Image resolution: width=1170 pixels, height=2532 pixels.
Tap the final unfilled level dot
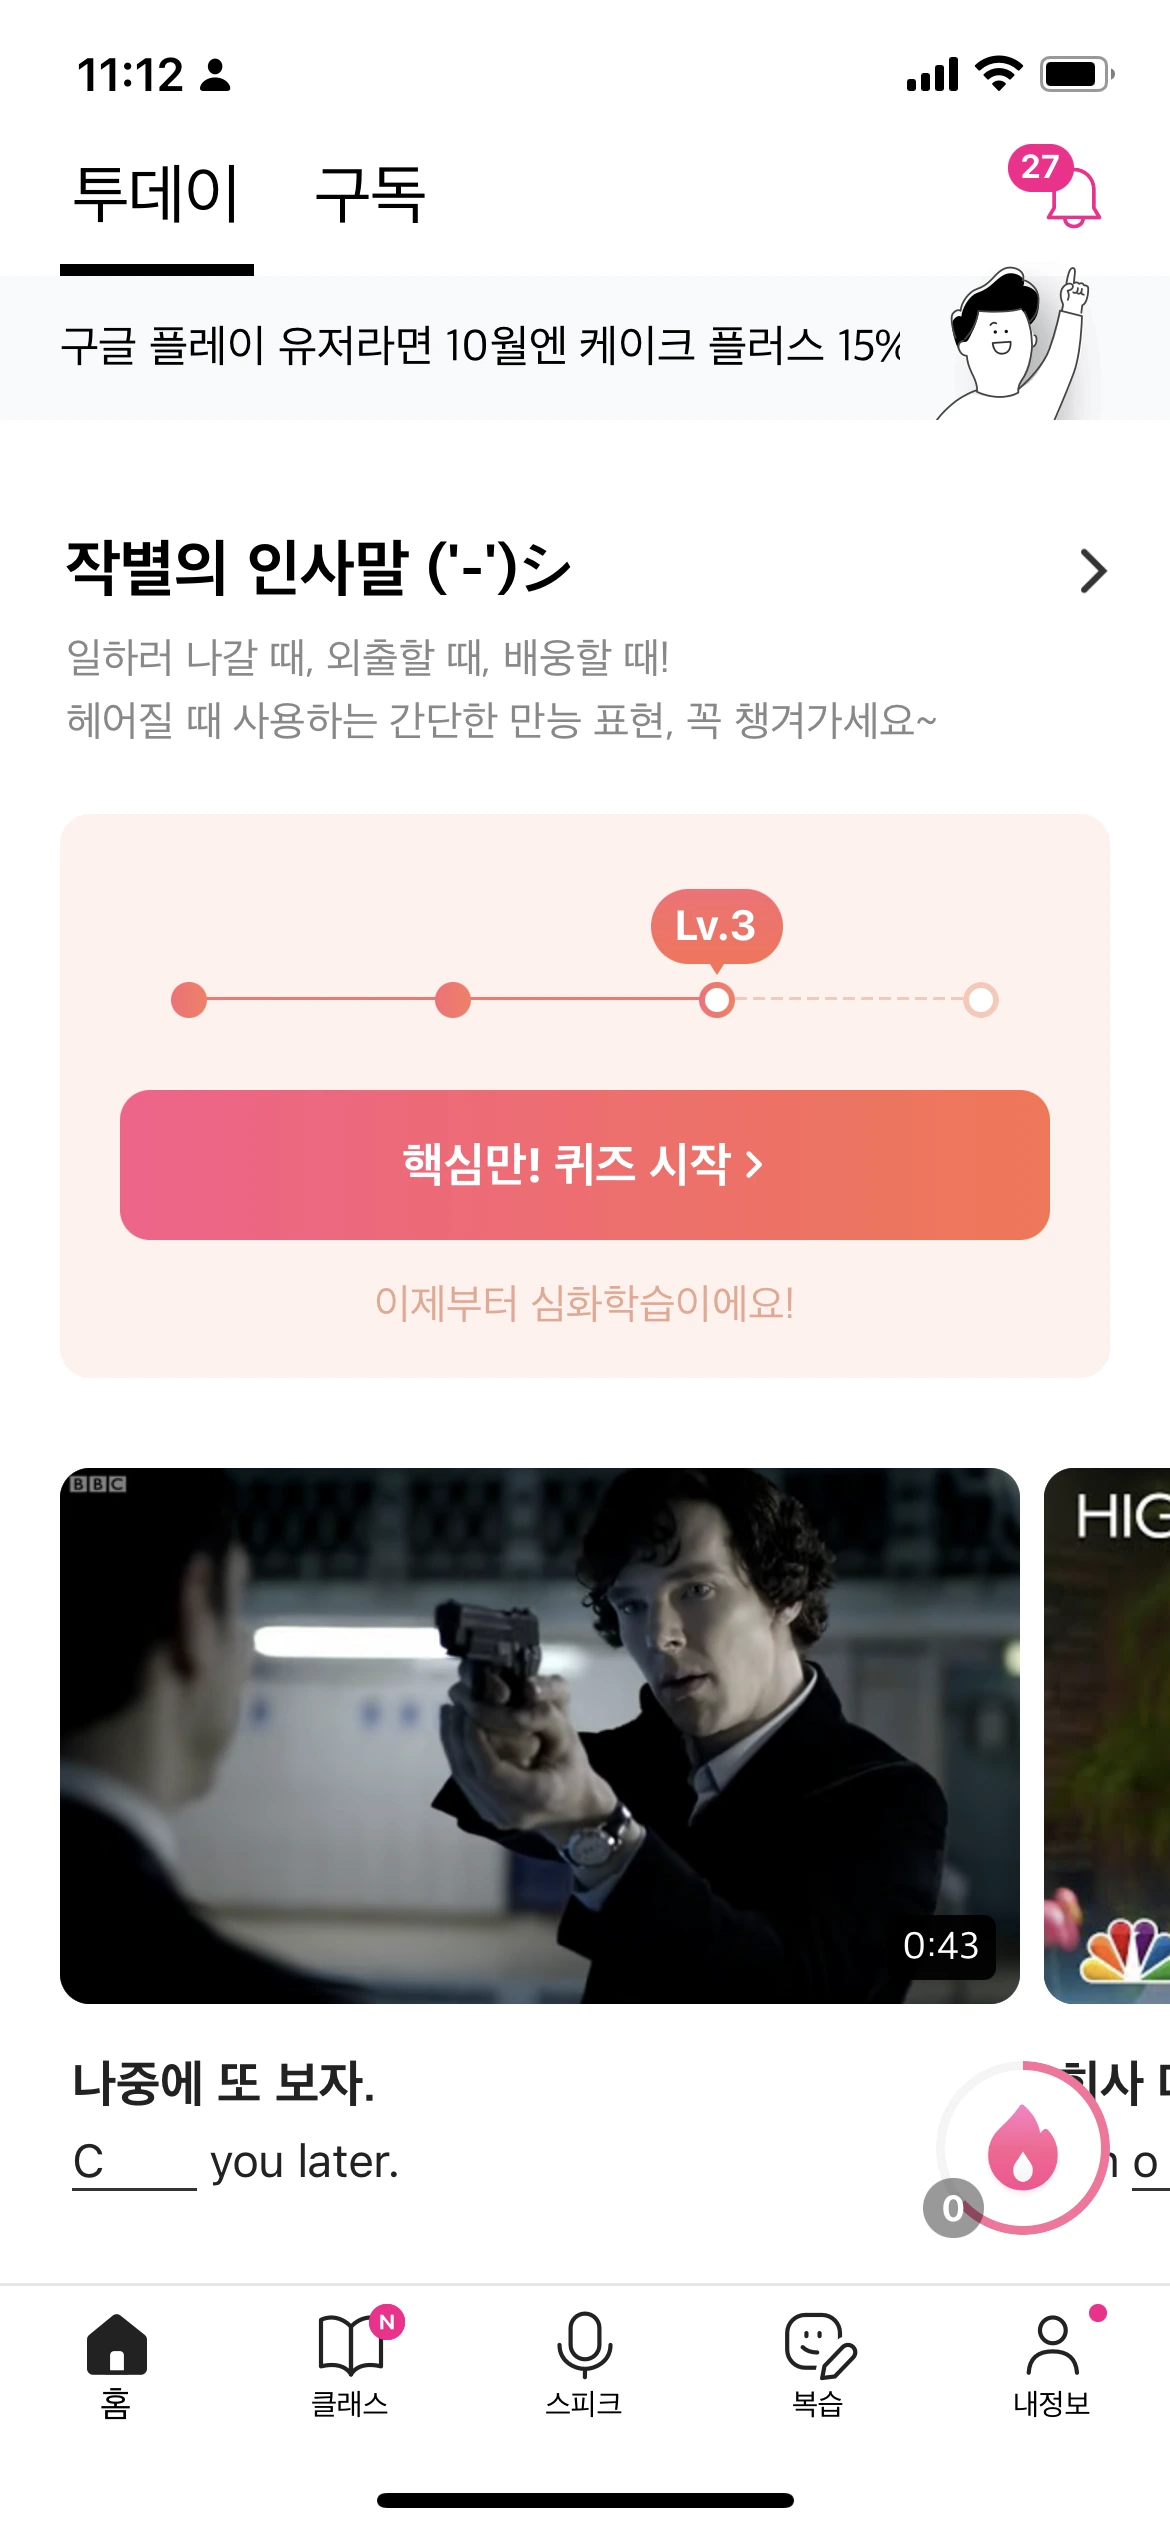tap(981, 1000)
